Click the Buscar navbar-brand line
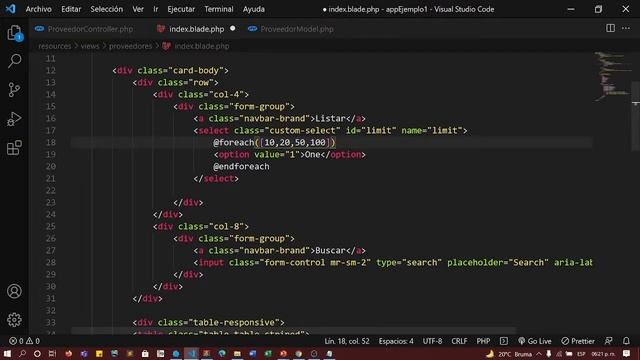Screen dimensions: 640x360 click(279, 251)
